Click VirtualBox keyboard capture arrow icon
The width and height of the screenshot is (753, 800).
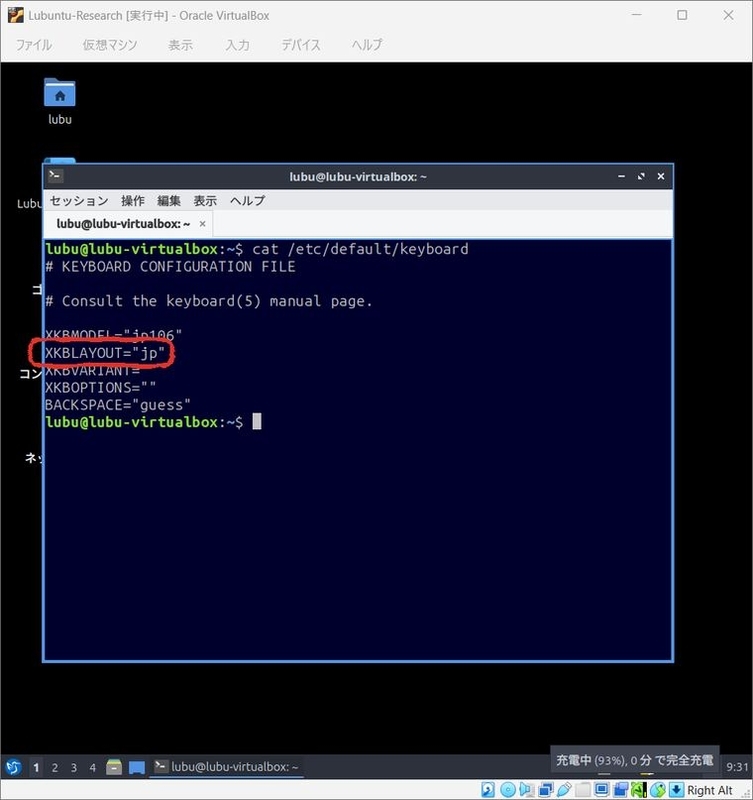[676, 789]
